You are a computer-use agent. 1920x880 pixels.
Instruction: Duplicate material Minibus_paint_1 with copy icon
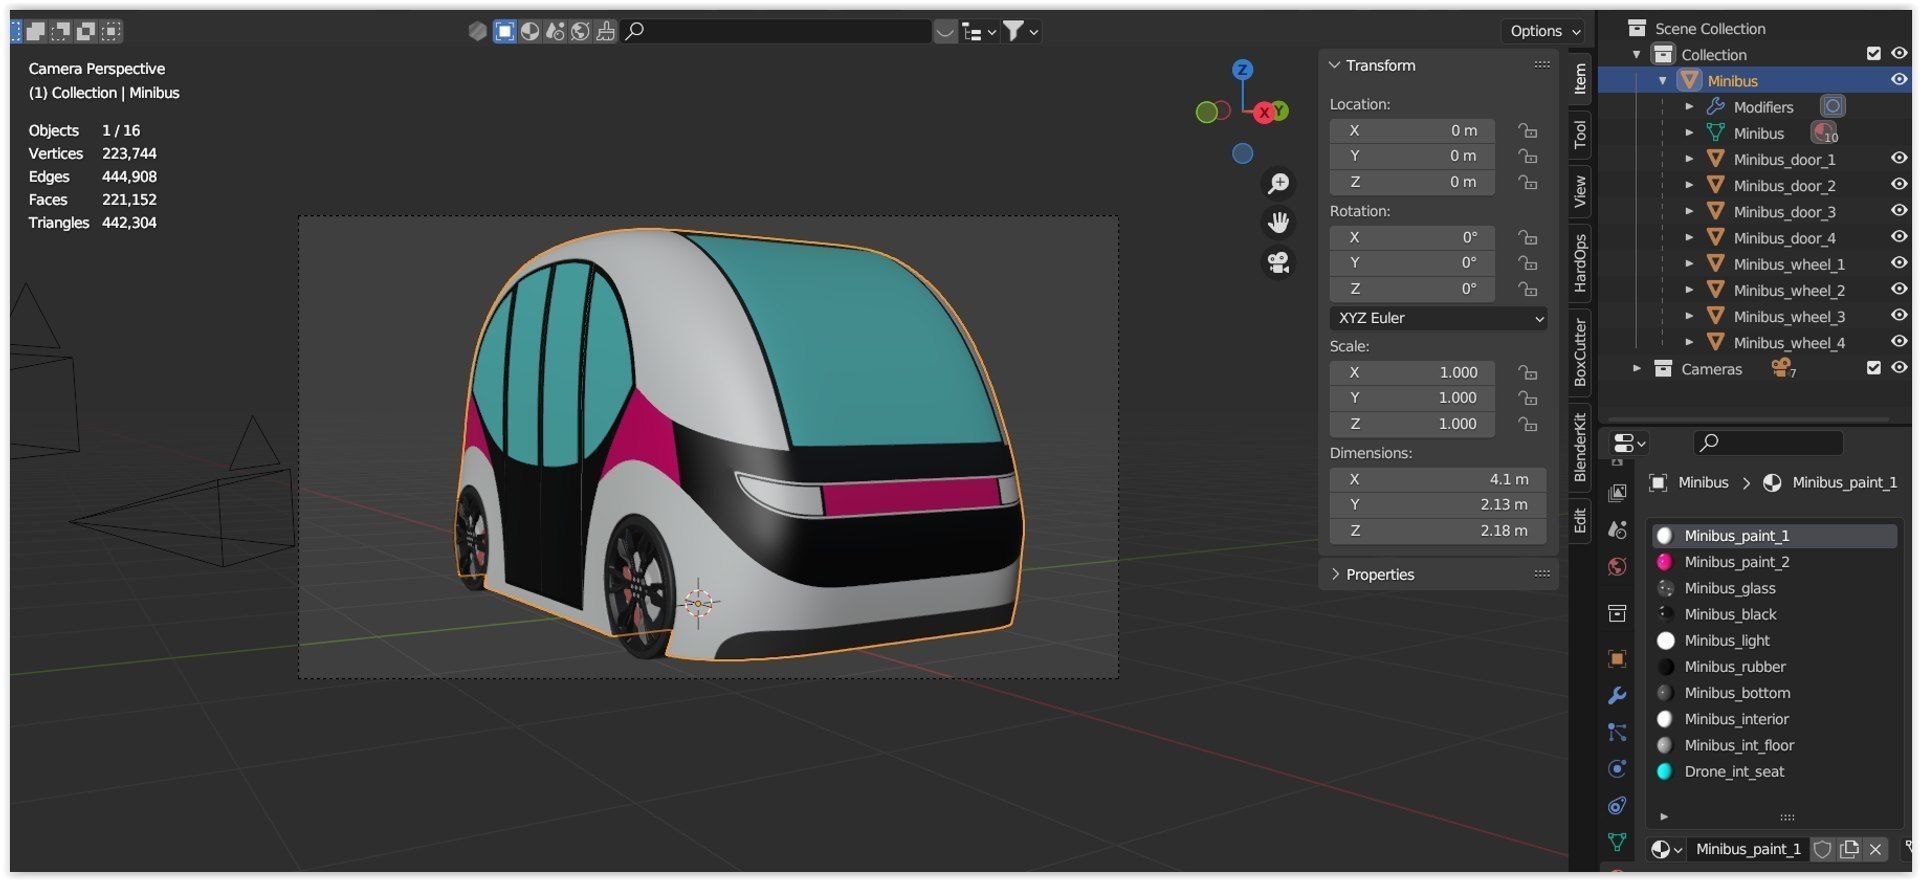tap(1850, 849)
